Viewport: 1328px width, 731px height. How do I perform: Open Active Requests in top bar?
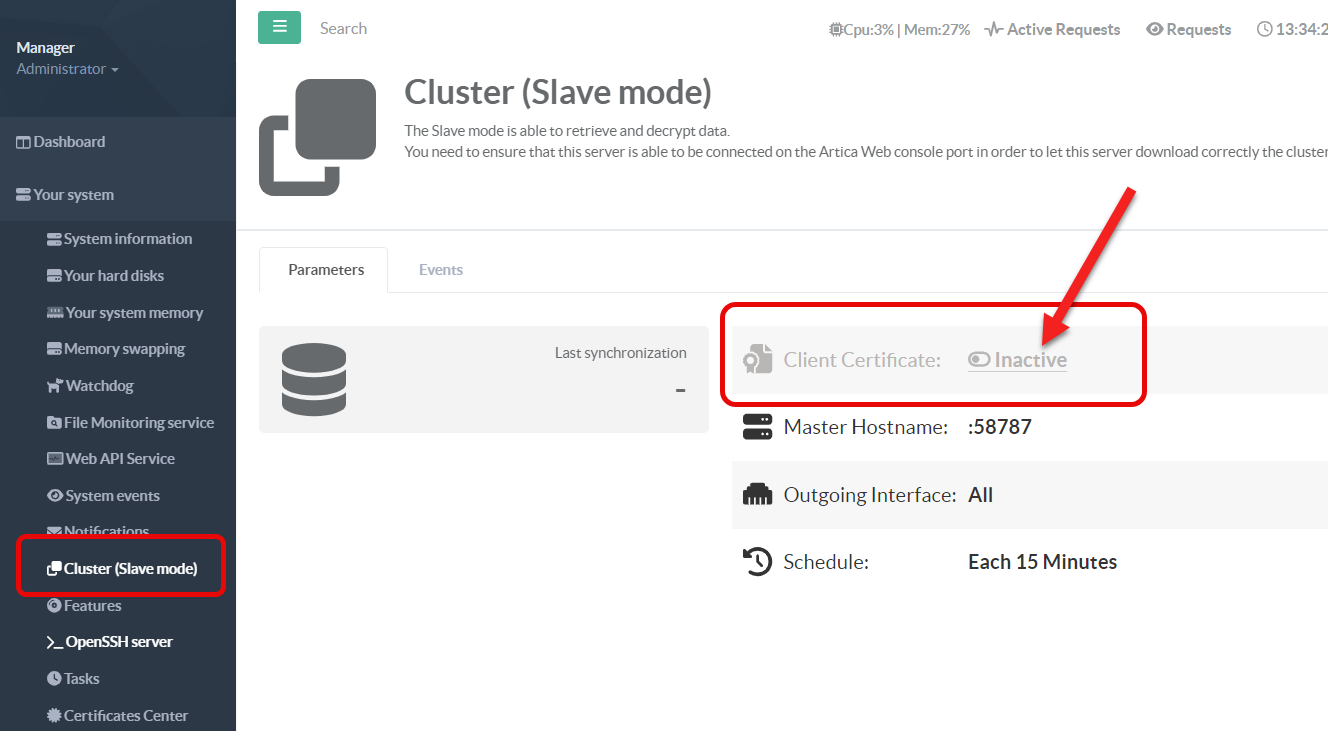coord(1052,30)
